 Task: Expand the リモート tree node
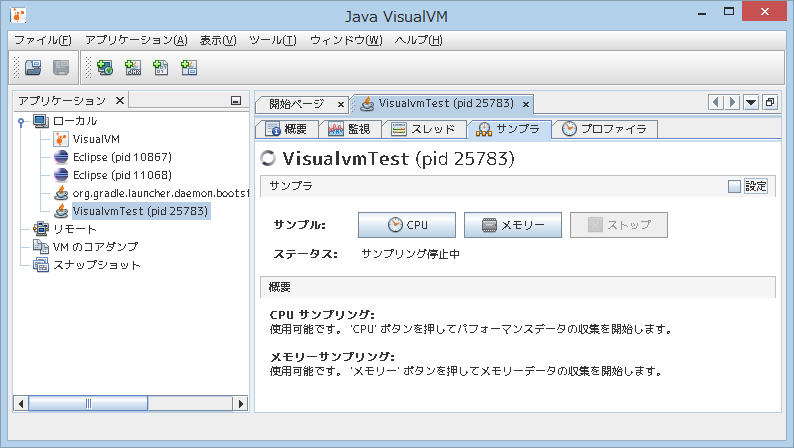click(22, 229)
